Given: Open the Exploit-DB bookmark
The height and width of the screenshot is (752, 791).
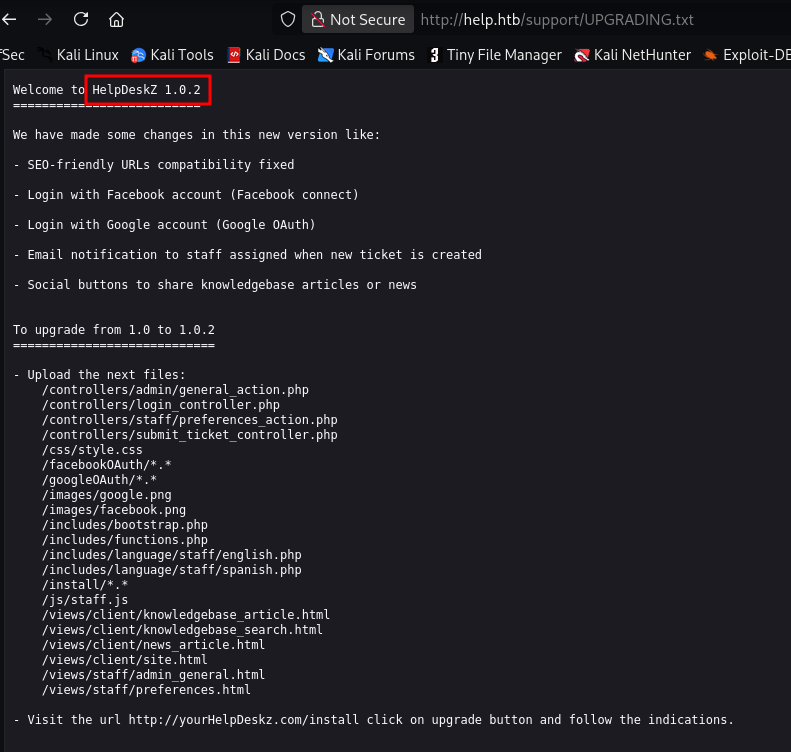Looking at the screenshot, I should point(747,54).
